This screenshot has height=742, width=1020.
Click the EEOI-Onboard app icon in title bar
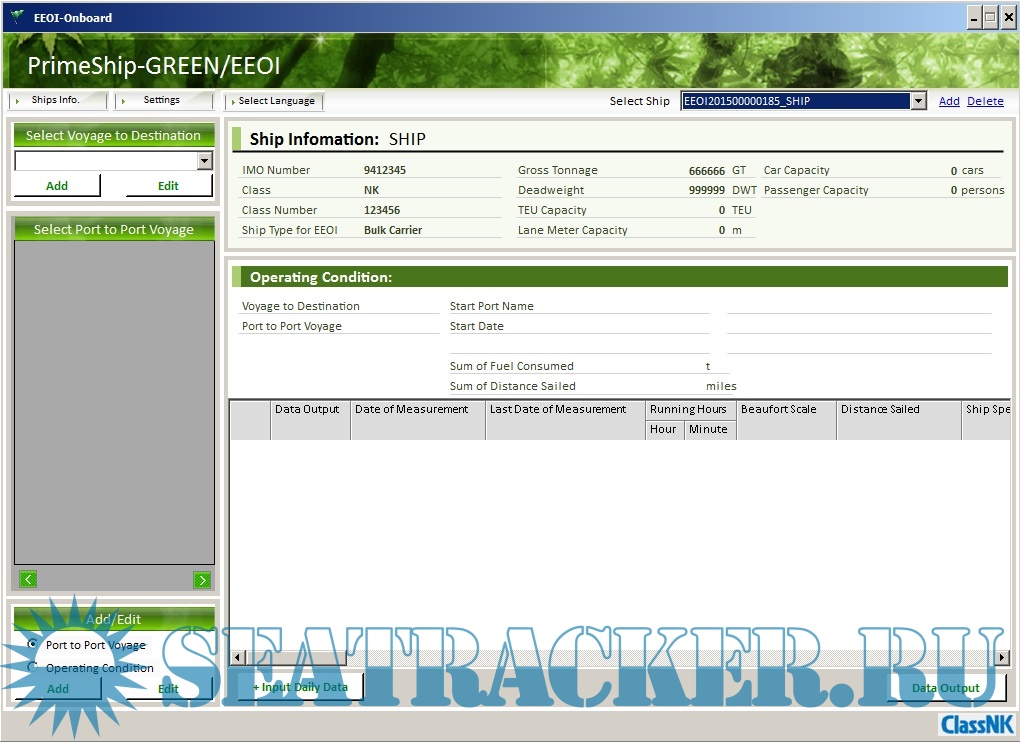[x=17, y=17]
